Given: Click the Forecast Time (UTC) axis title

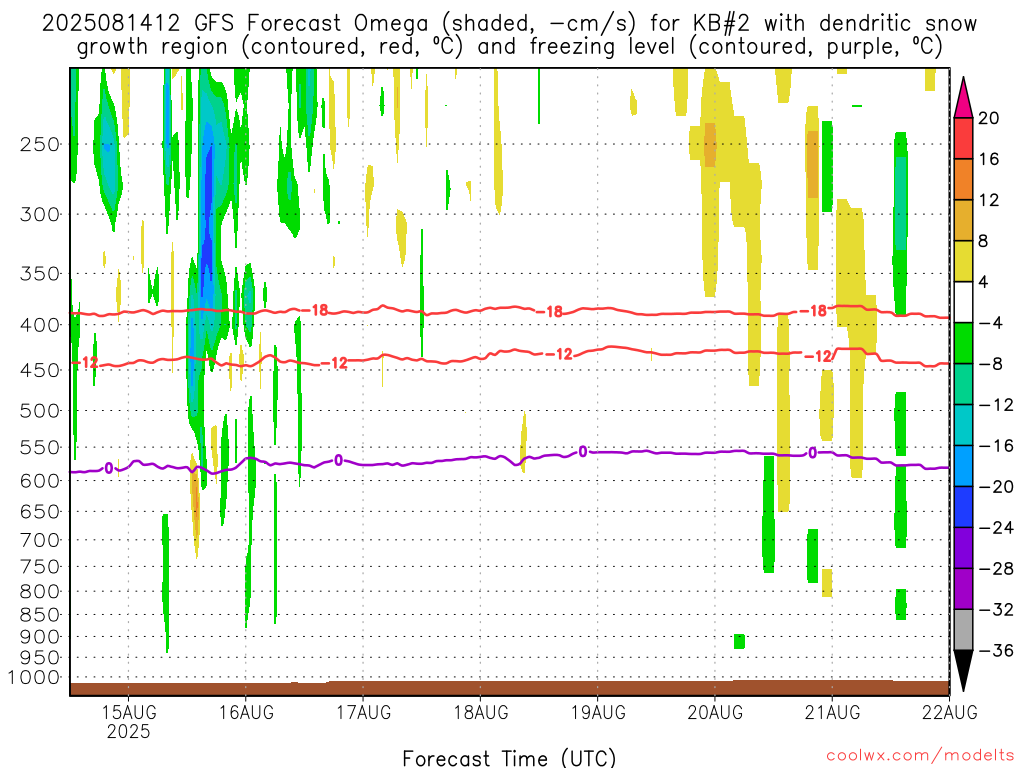Looking at the screenshot, I should coord(509,758).
